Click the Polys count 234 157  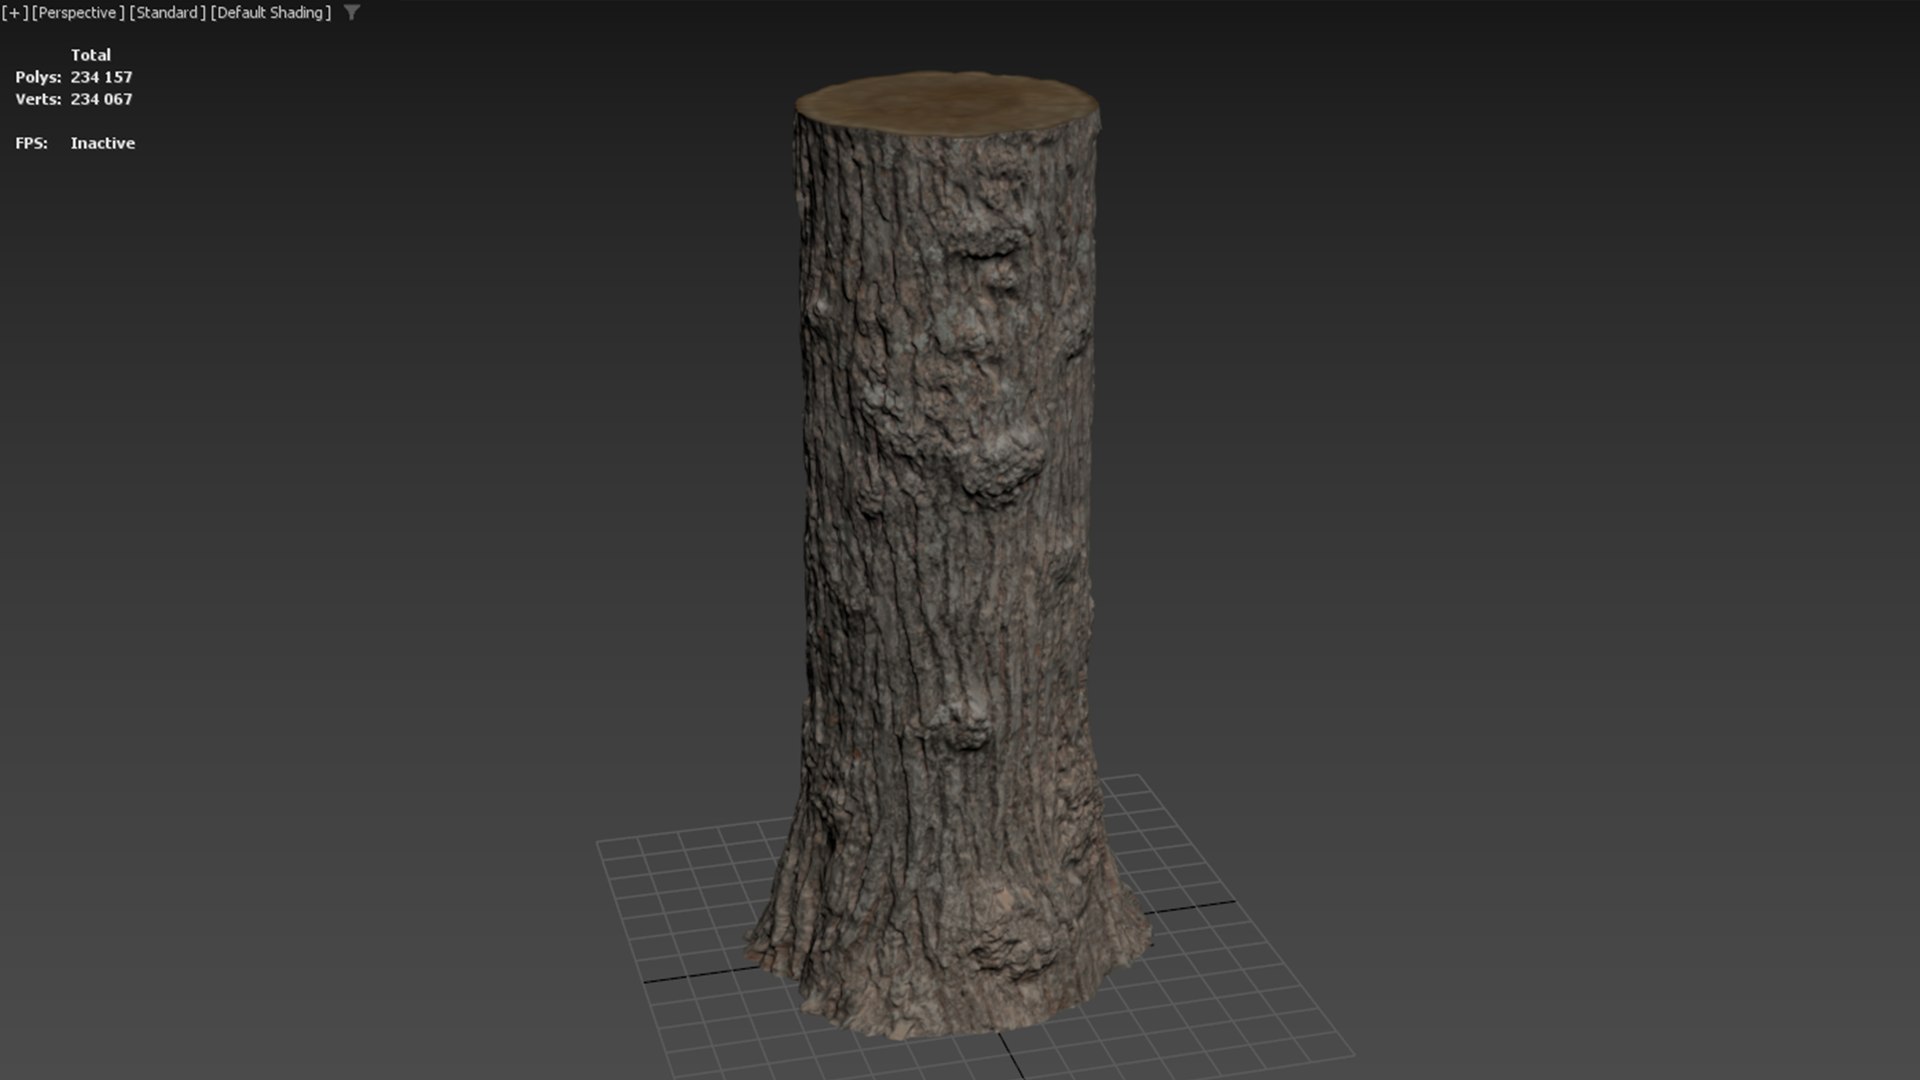(101, 77)
